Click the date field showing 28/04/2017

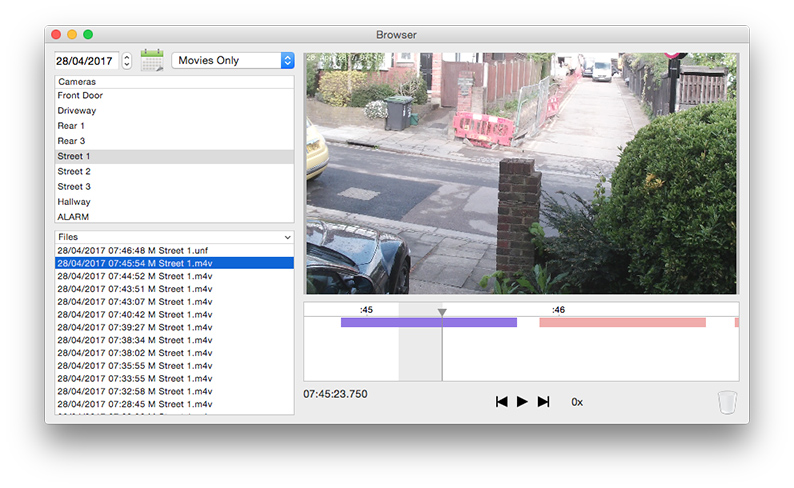coord(87,61)
